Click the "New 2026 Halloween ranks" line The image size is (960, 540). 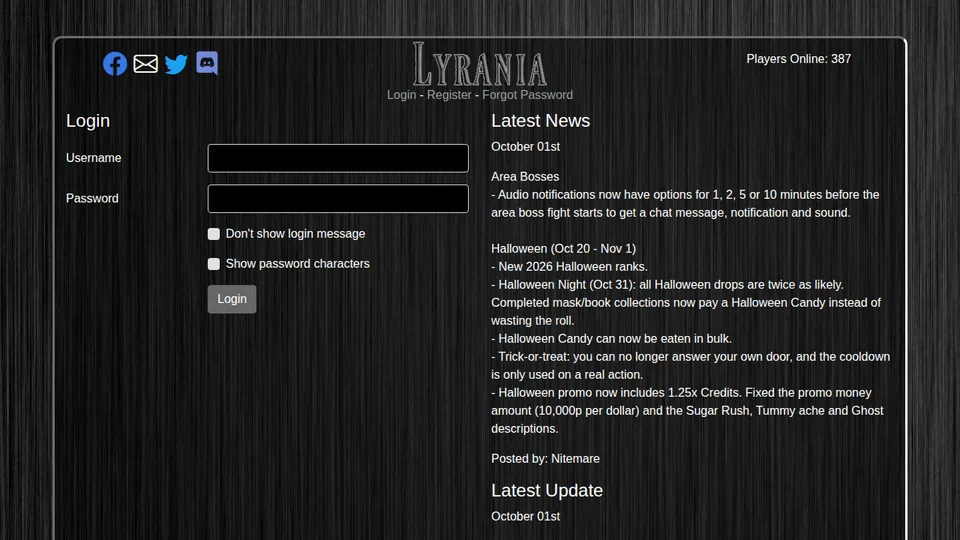click(569, 266)
